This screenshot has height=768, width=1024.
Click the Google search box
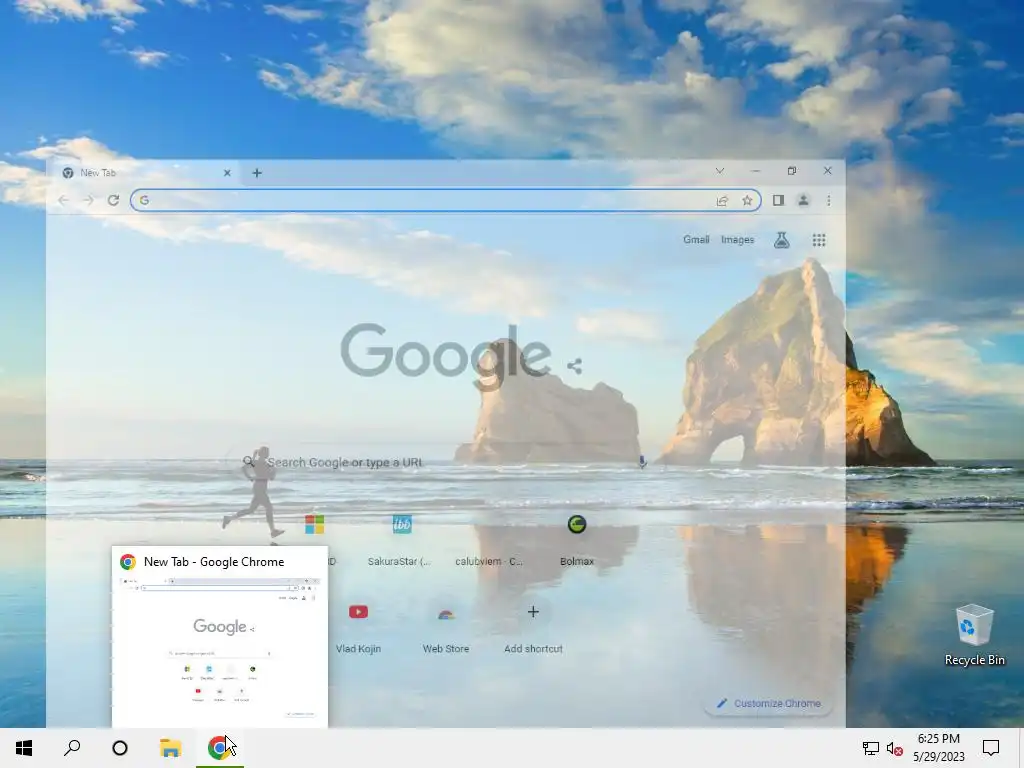444,462
